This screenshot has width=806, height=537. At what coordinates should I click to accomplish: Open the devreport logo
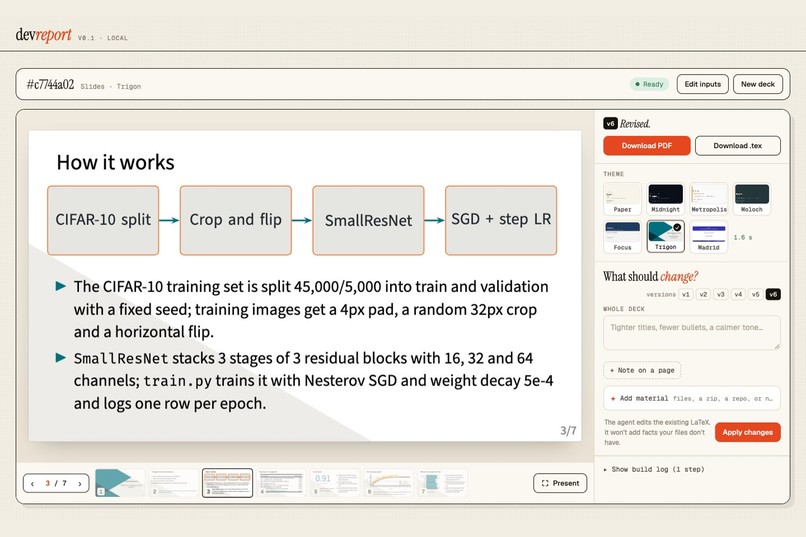[x=44, y=35]
